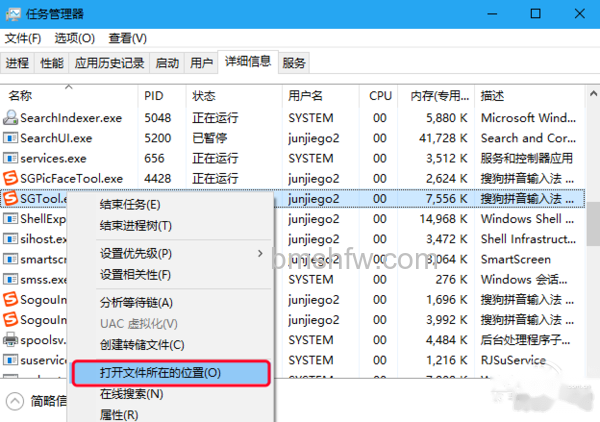Click memory value 41,728 K
The height and width of the screenshot is (422, 600).
tap(443, 138)
